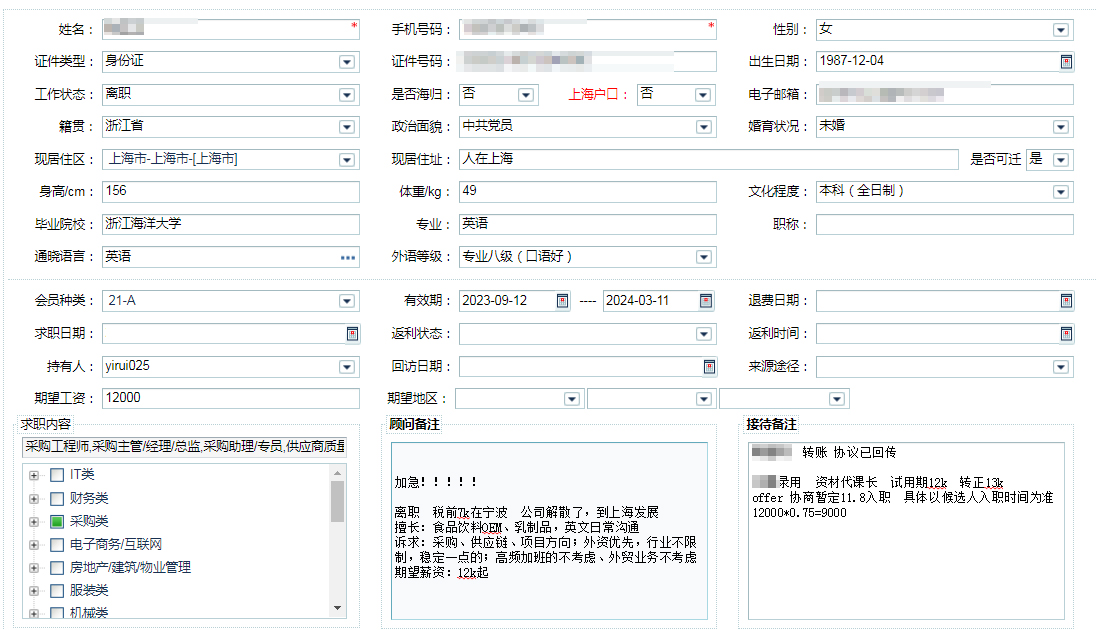Viewport: 1096px width, 630px height.
Task: Check the 电子商务/互联网 checkbox
Action: coord(57,545)
